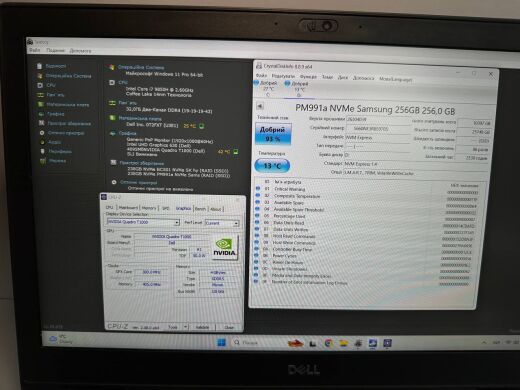Open the Подання menu in Speccy
The width and height of the screenshot is (520, 390).
coord(55,51)
